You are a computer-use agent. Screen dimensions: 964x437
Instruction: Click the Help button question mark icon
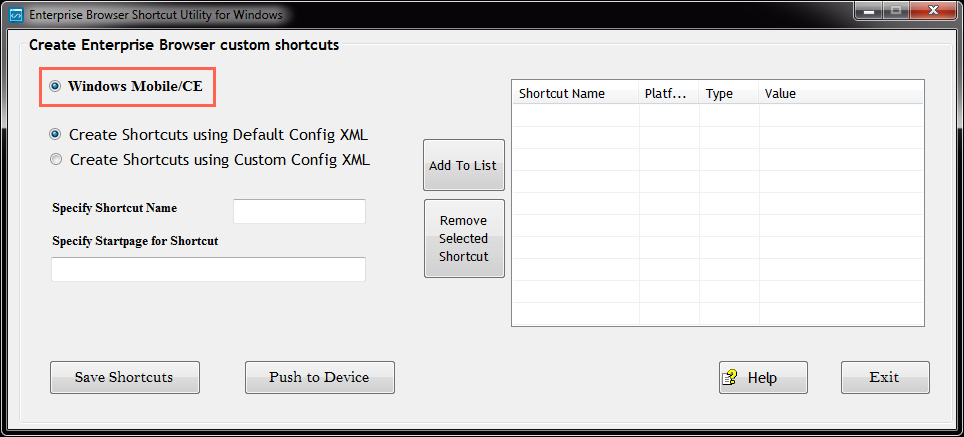[x=731, y=378]
